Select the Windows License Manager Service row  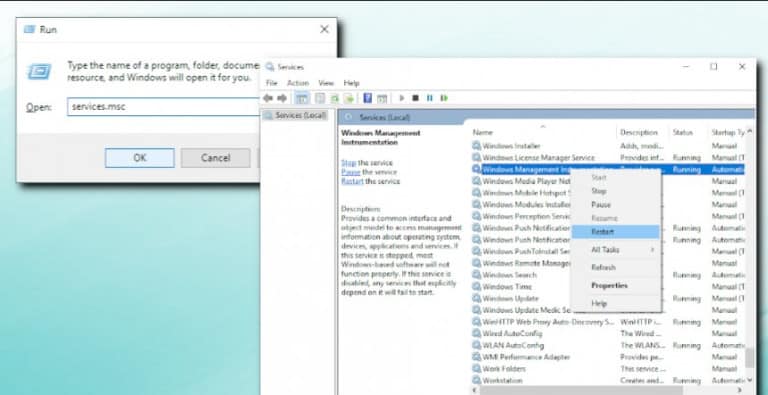[x=608, y=157]
